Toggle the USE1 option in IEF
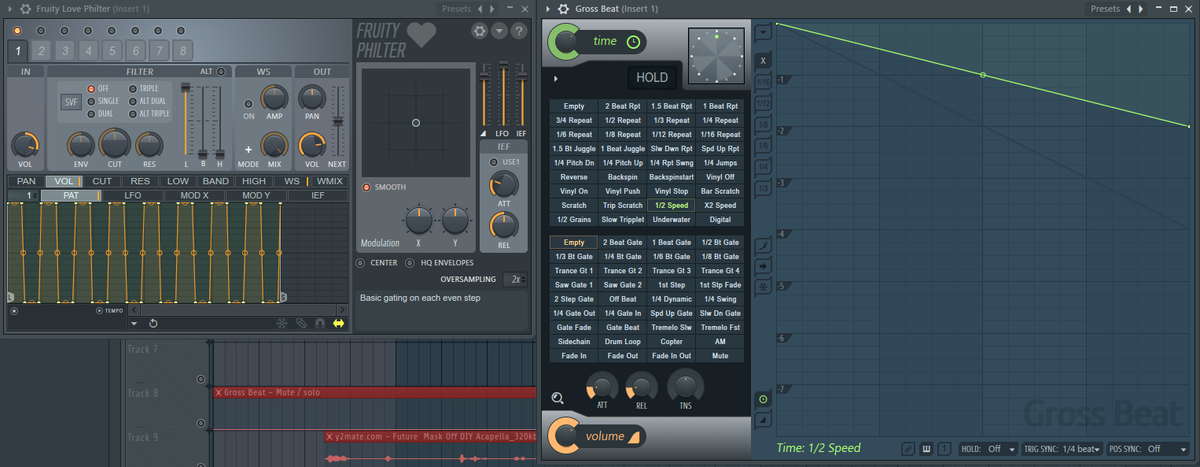 coord(494,161)
